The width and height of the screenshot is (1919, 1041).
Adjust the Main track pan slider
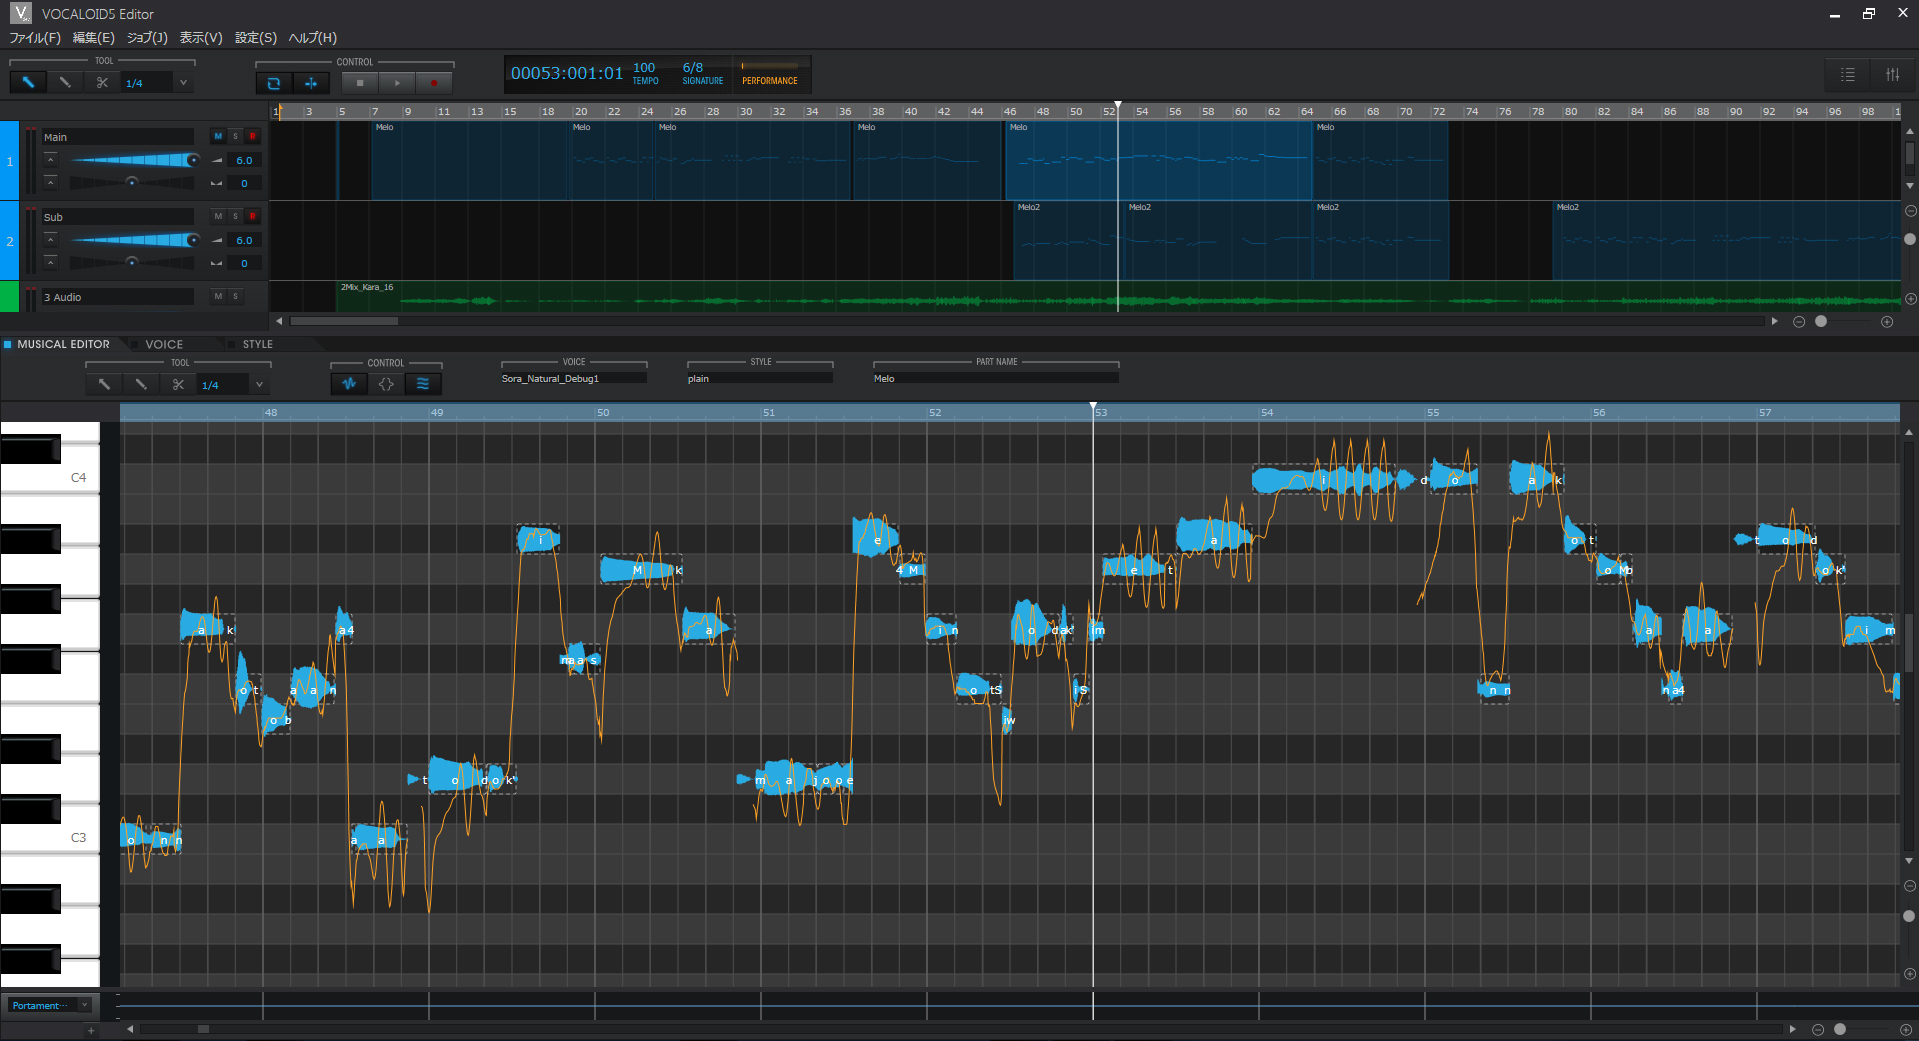click(x=131, y=183)
